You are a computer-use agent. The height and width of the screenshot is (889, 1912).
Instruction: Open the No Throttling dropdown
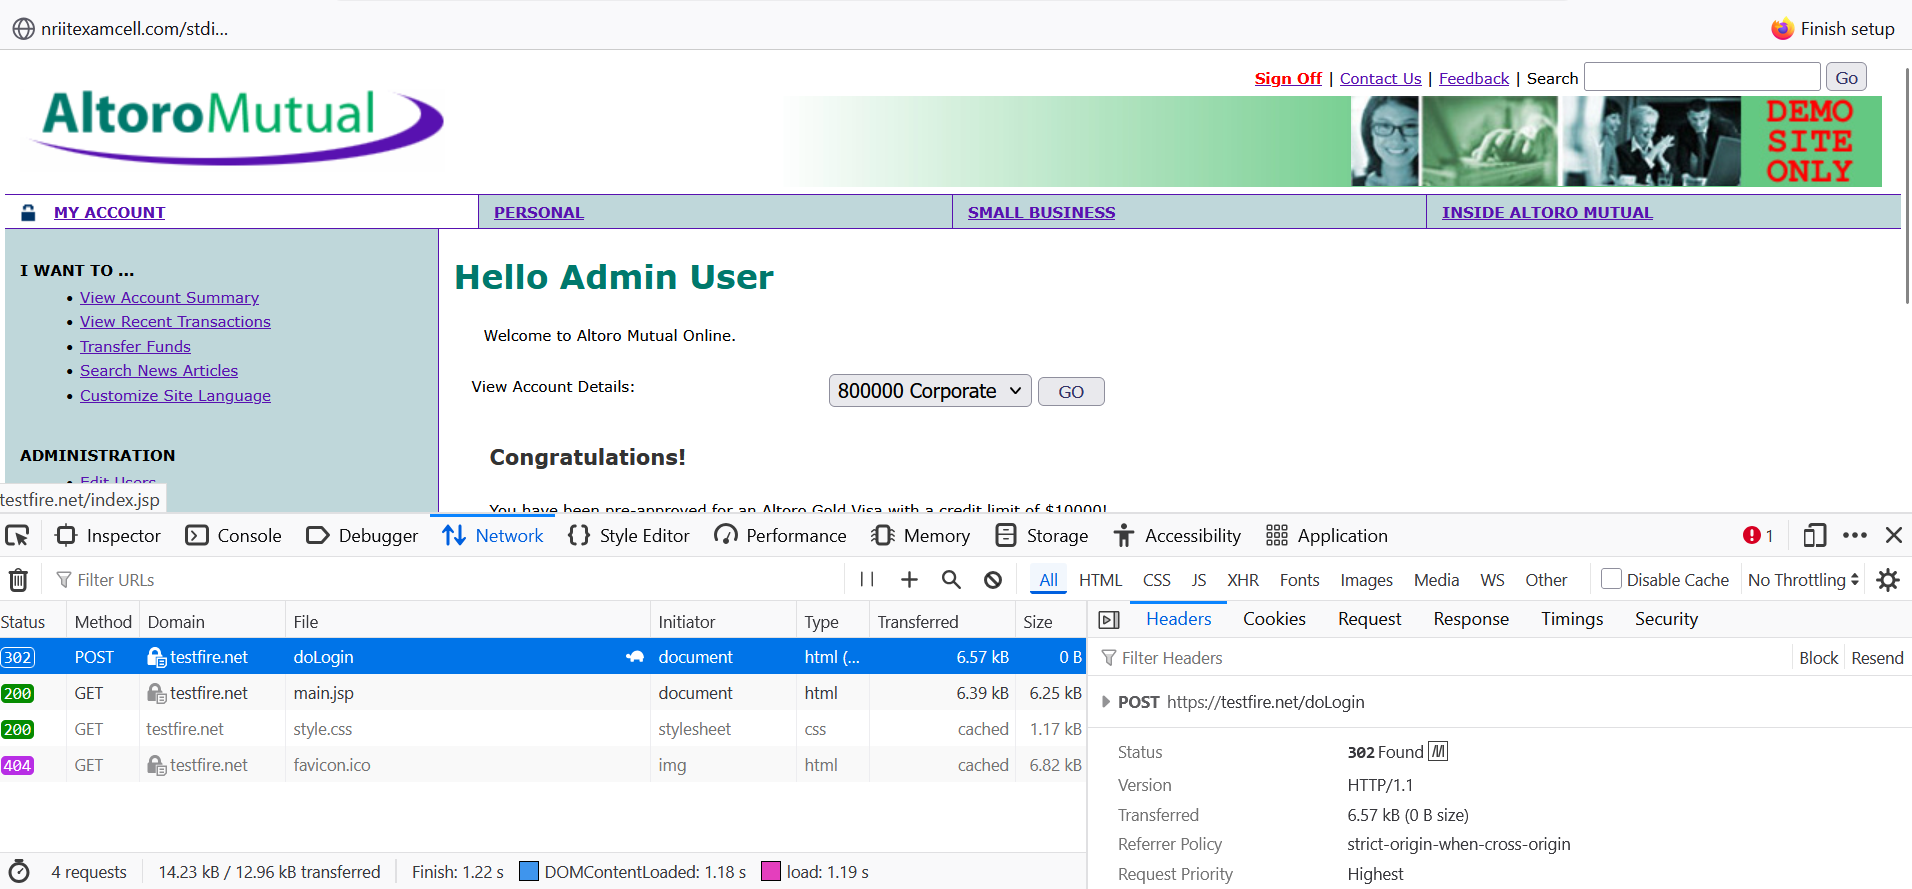pos(1802,580)
